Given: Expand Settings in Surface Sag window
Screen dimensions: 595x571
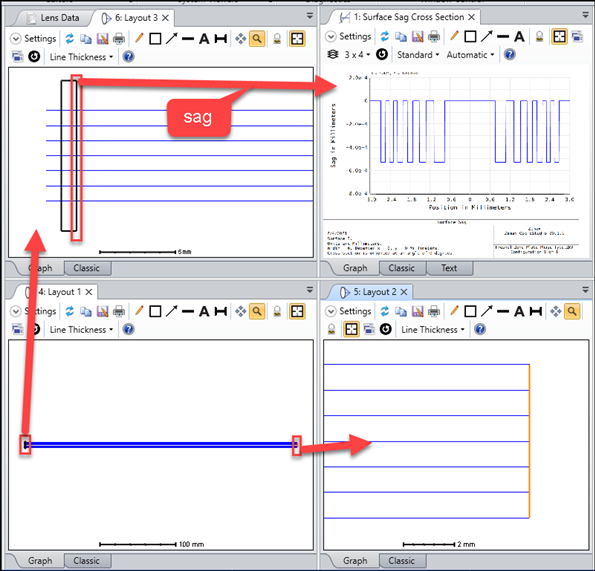Looking at the screenshot, I should coord(348,36).
